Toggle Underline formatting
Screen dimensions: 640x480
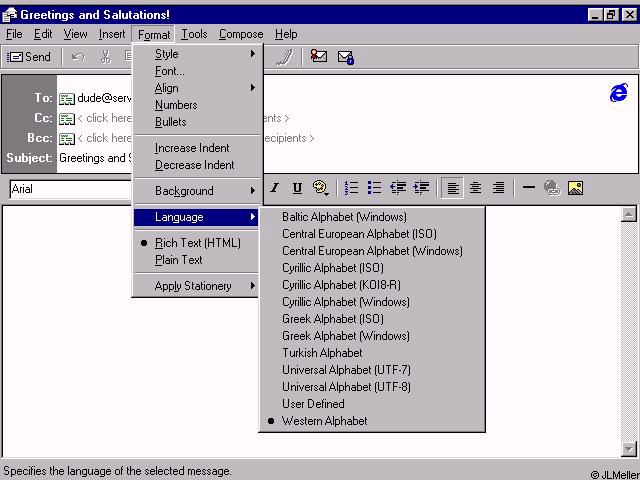297,188
